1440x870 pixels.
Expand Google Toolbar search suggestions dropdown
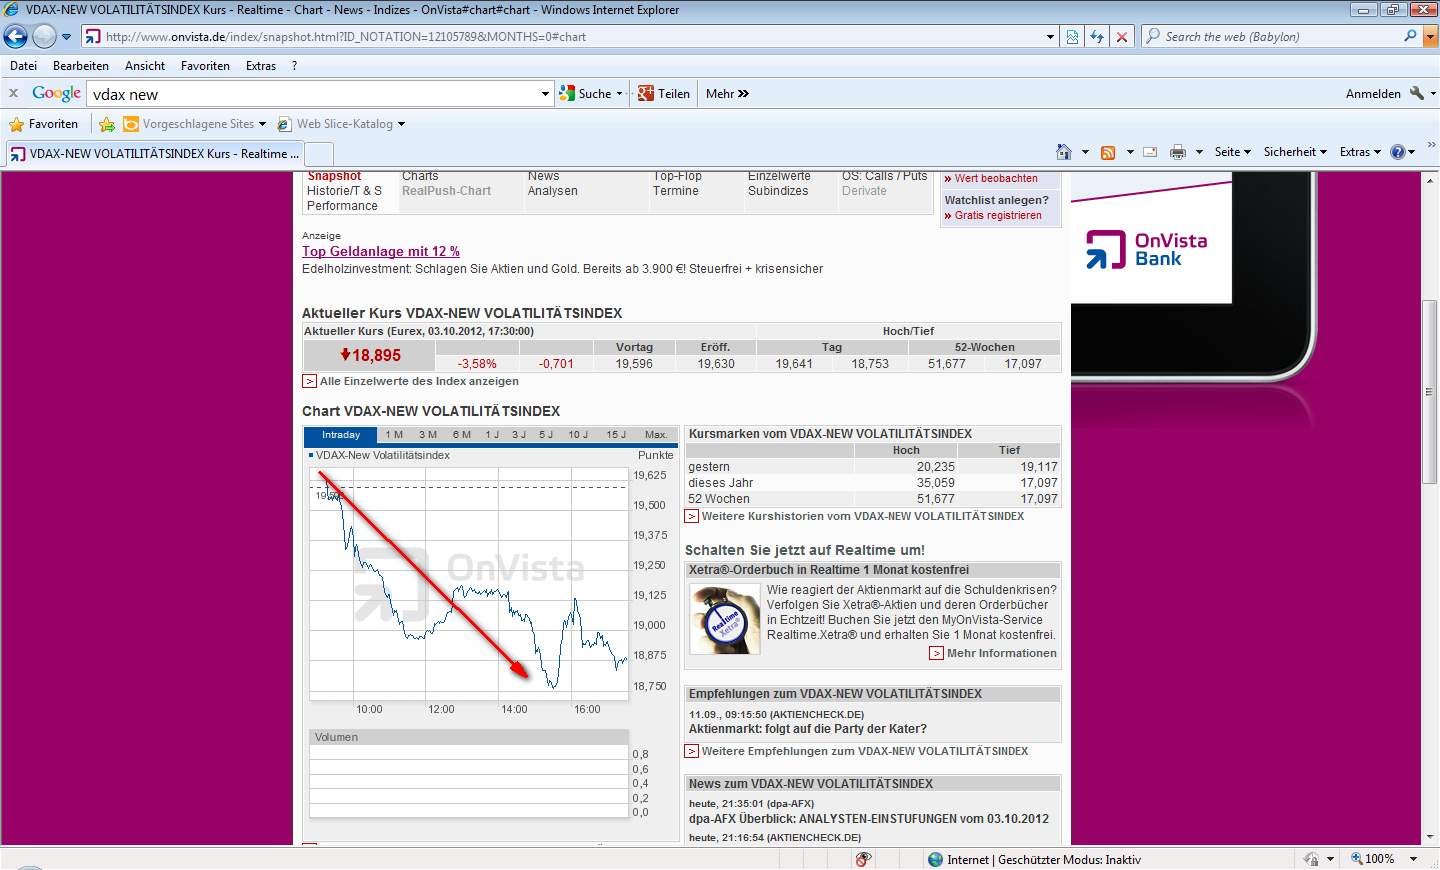(545, 94)
